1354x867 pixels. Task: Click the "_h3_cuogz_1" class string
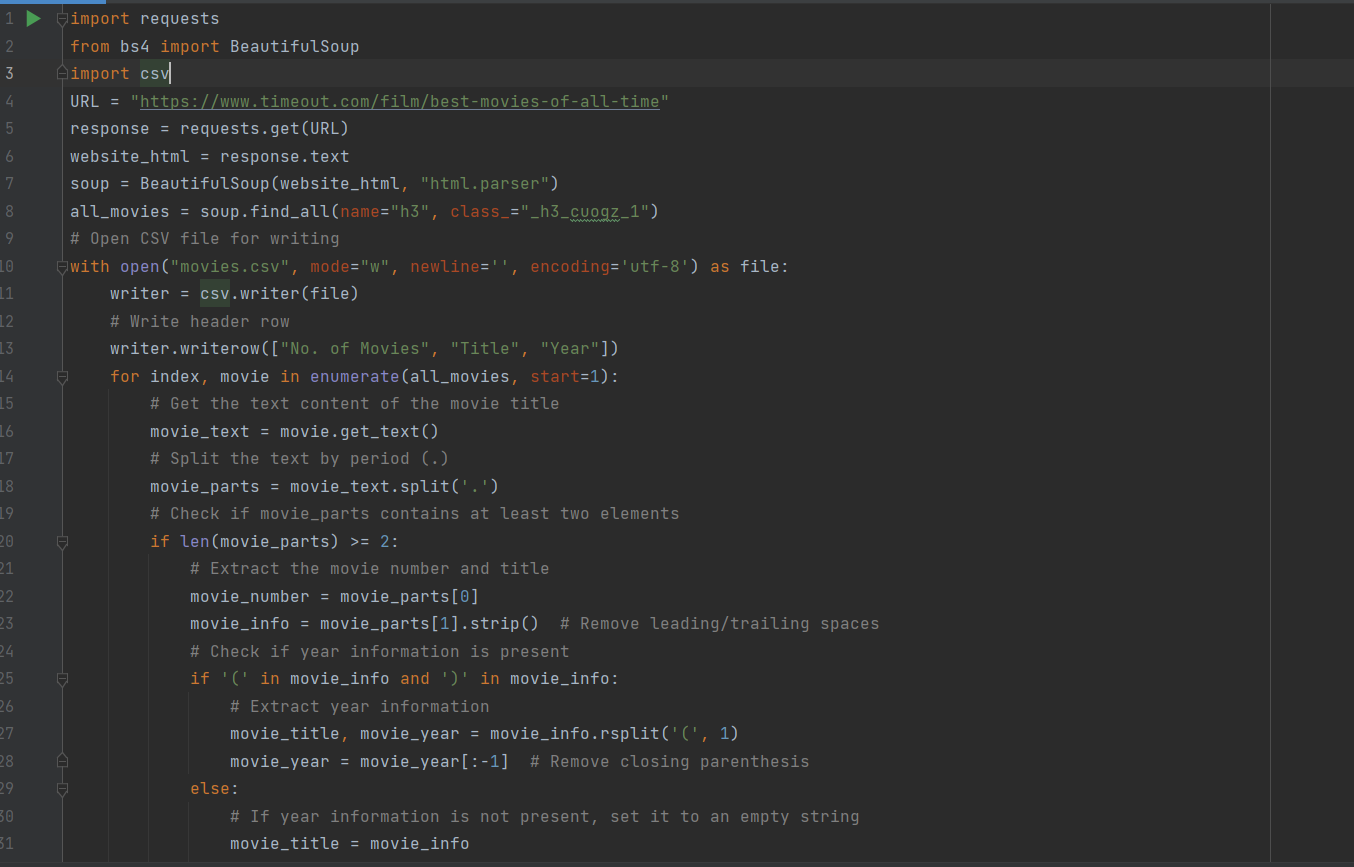click(x=585, y=211)
